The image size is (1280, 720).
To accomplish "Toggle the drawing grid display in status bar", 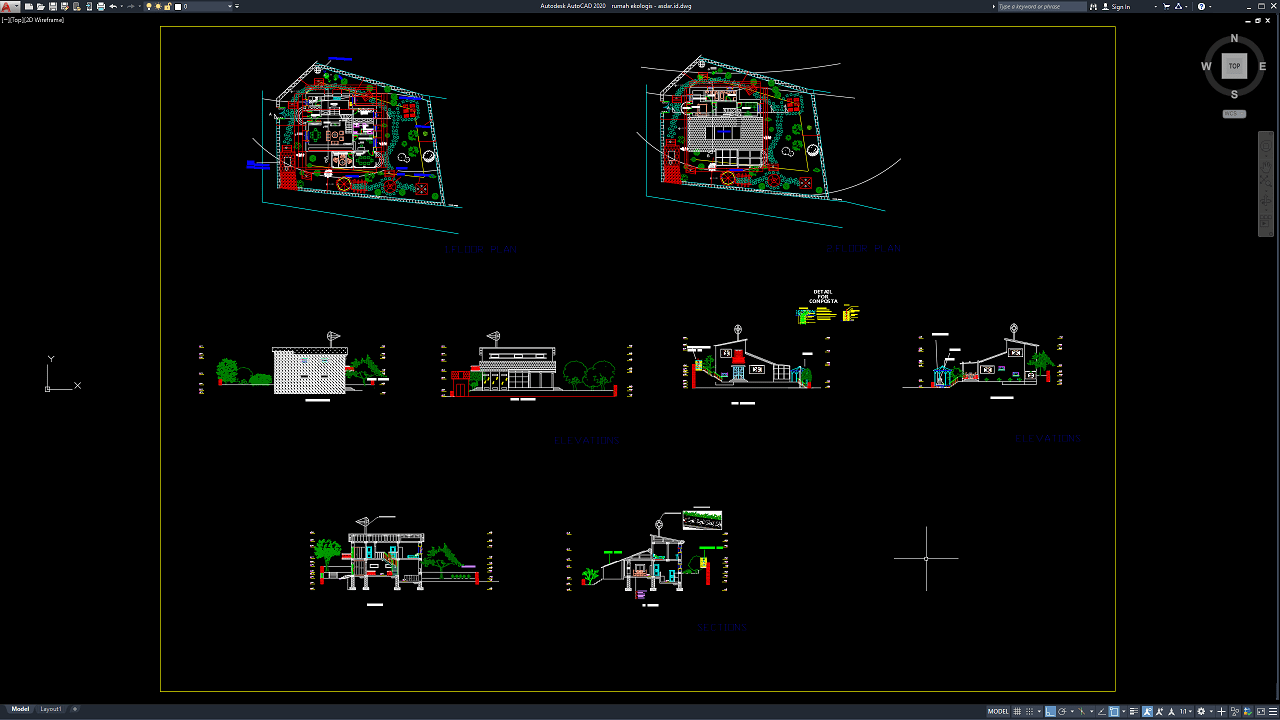I will [x=1017, y=711].
